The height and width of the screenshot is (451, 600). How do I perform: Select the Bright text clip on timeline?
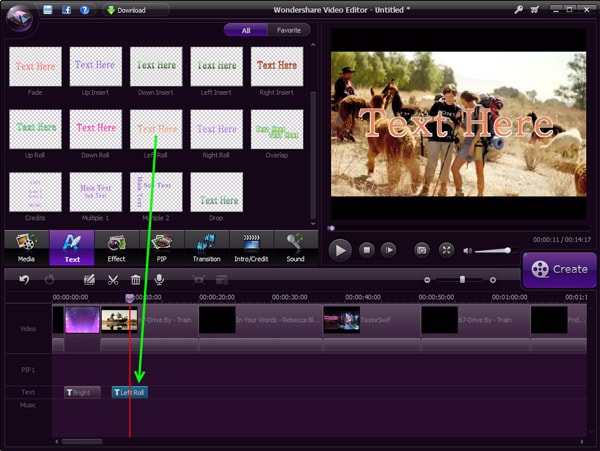click(x=82, y=392)
